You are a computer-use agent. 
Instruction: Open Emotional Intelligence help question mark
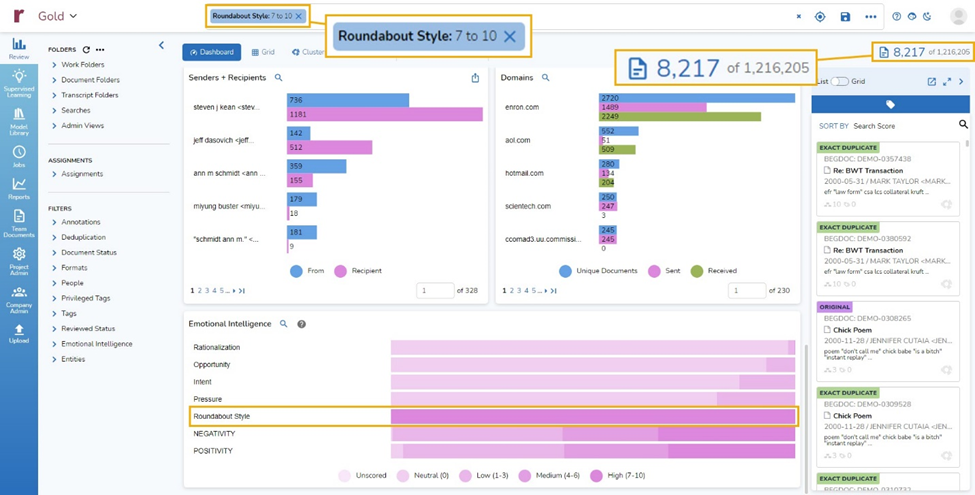coord(302,324)
